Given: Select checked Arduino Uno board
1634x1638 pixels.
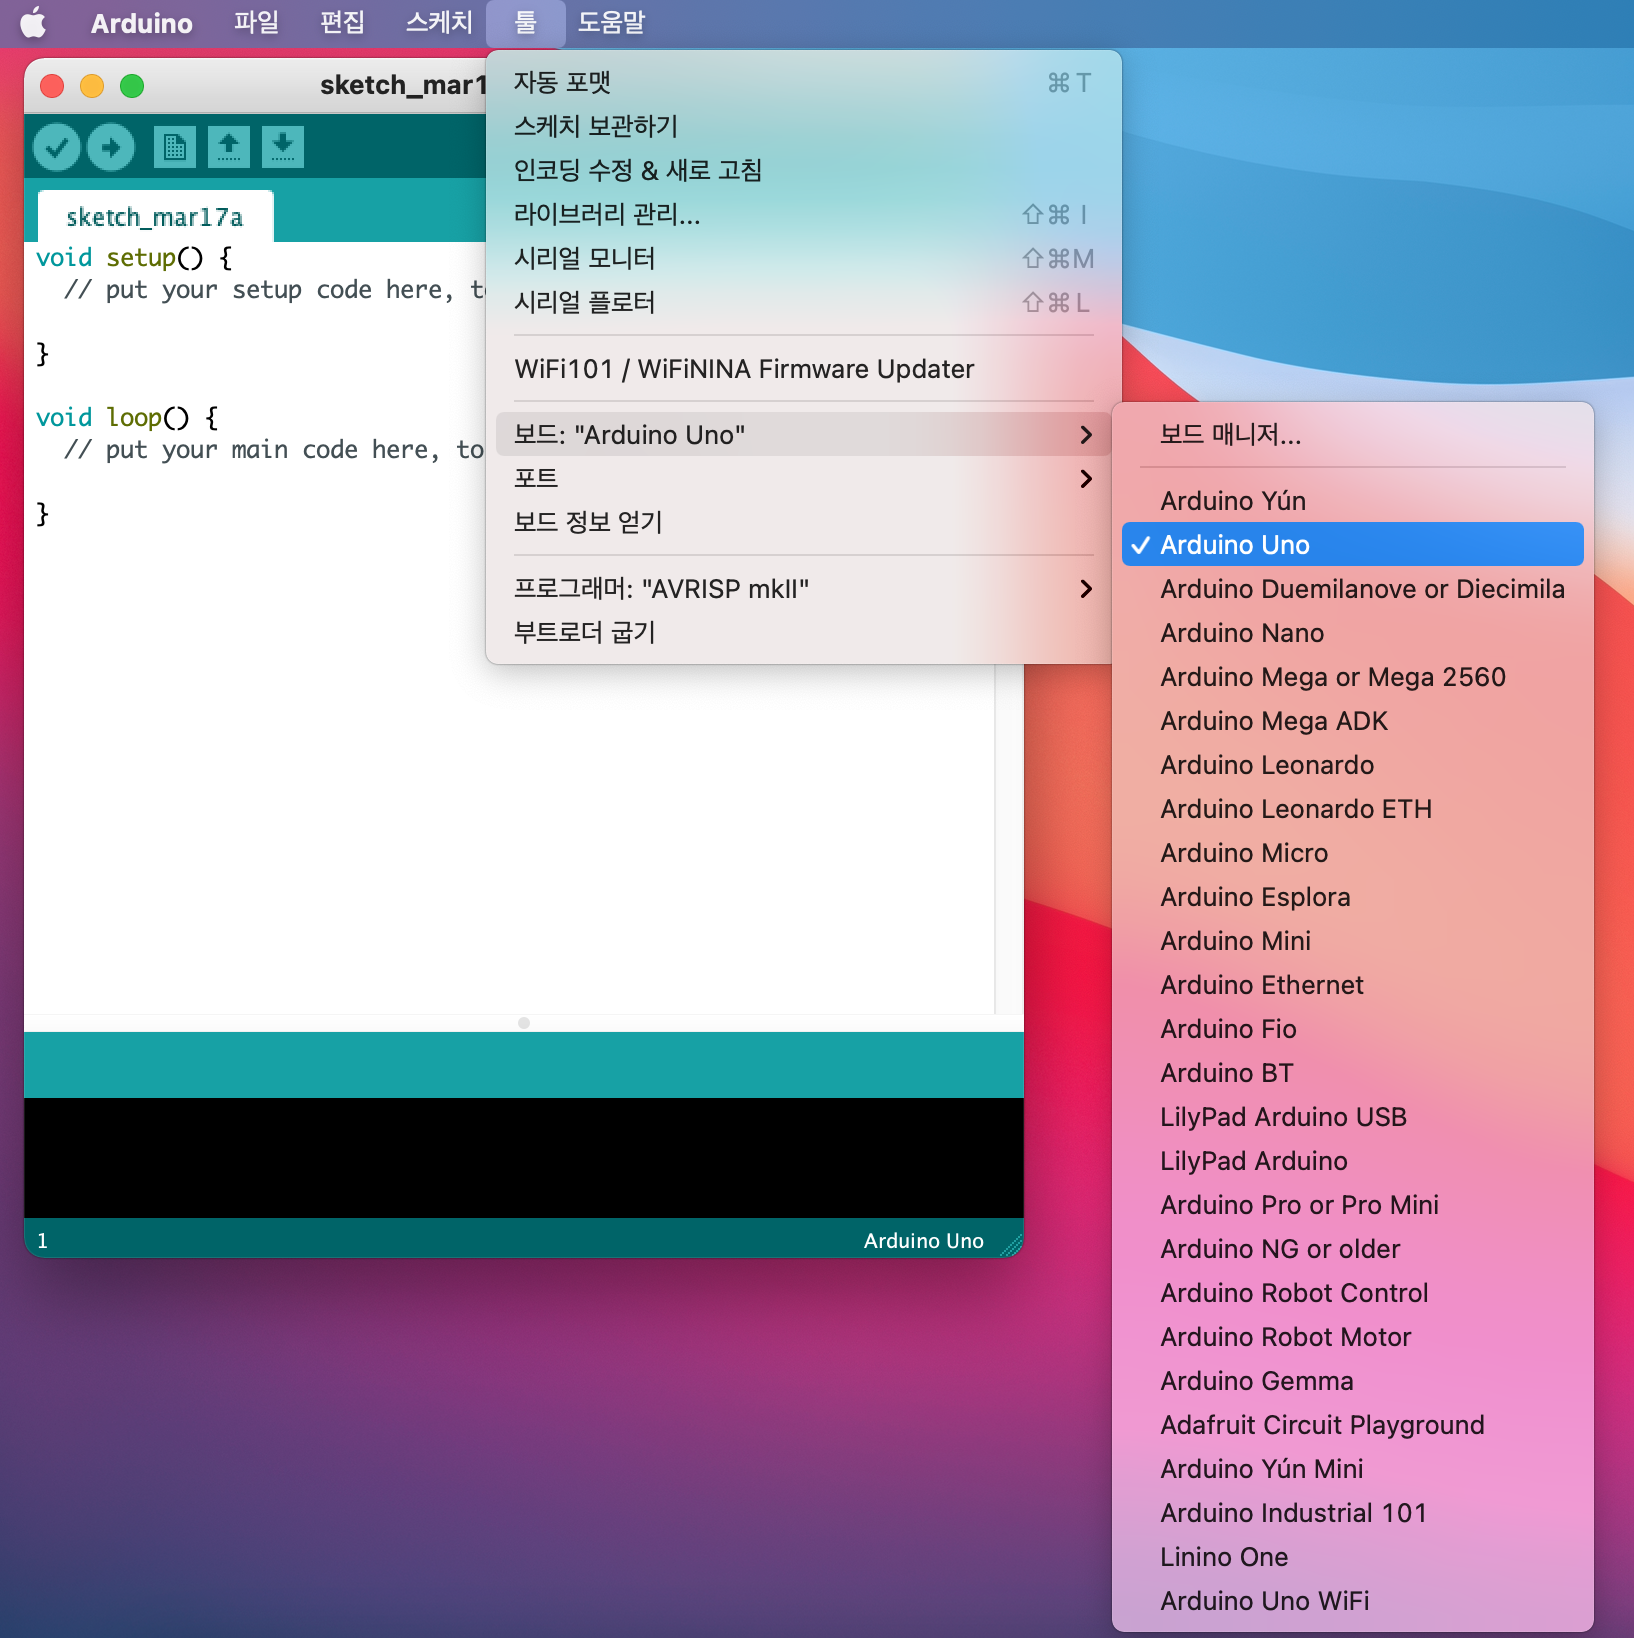Looking at the screenshot, I should (1352, 544).
